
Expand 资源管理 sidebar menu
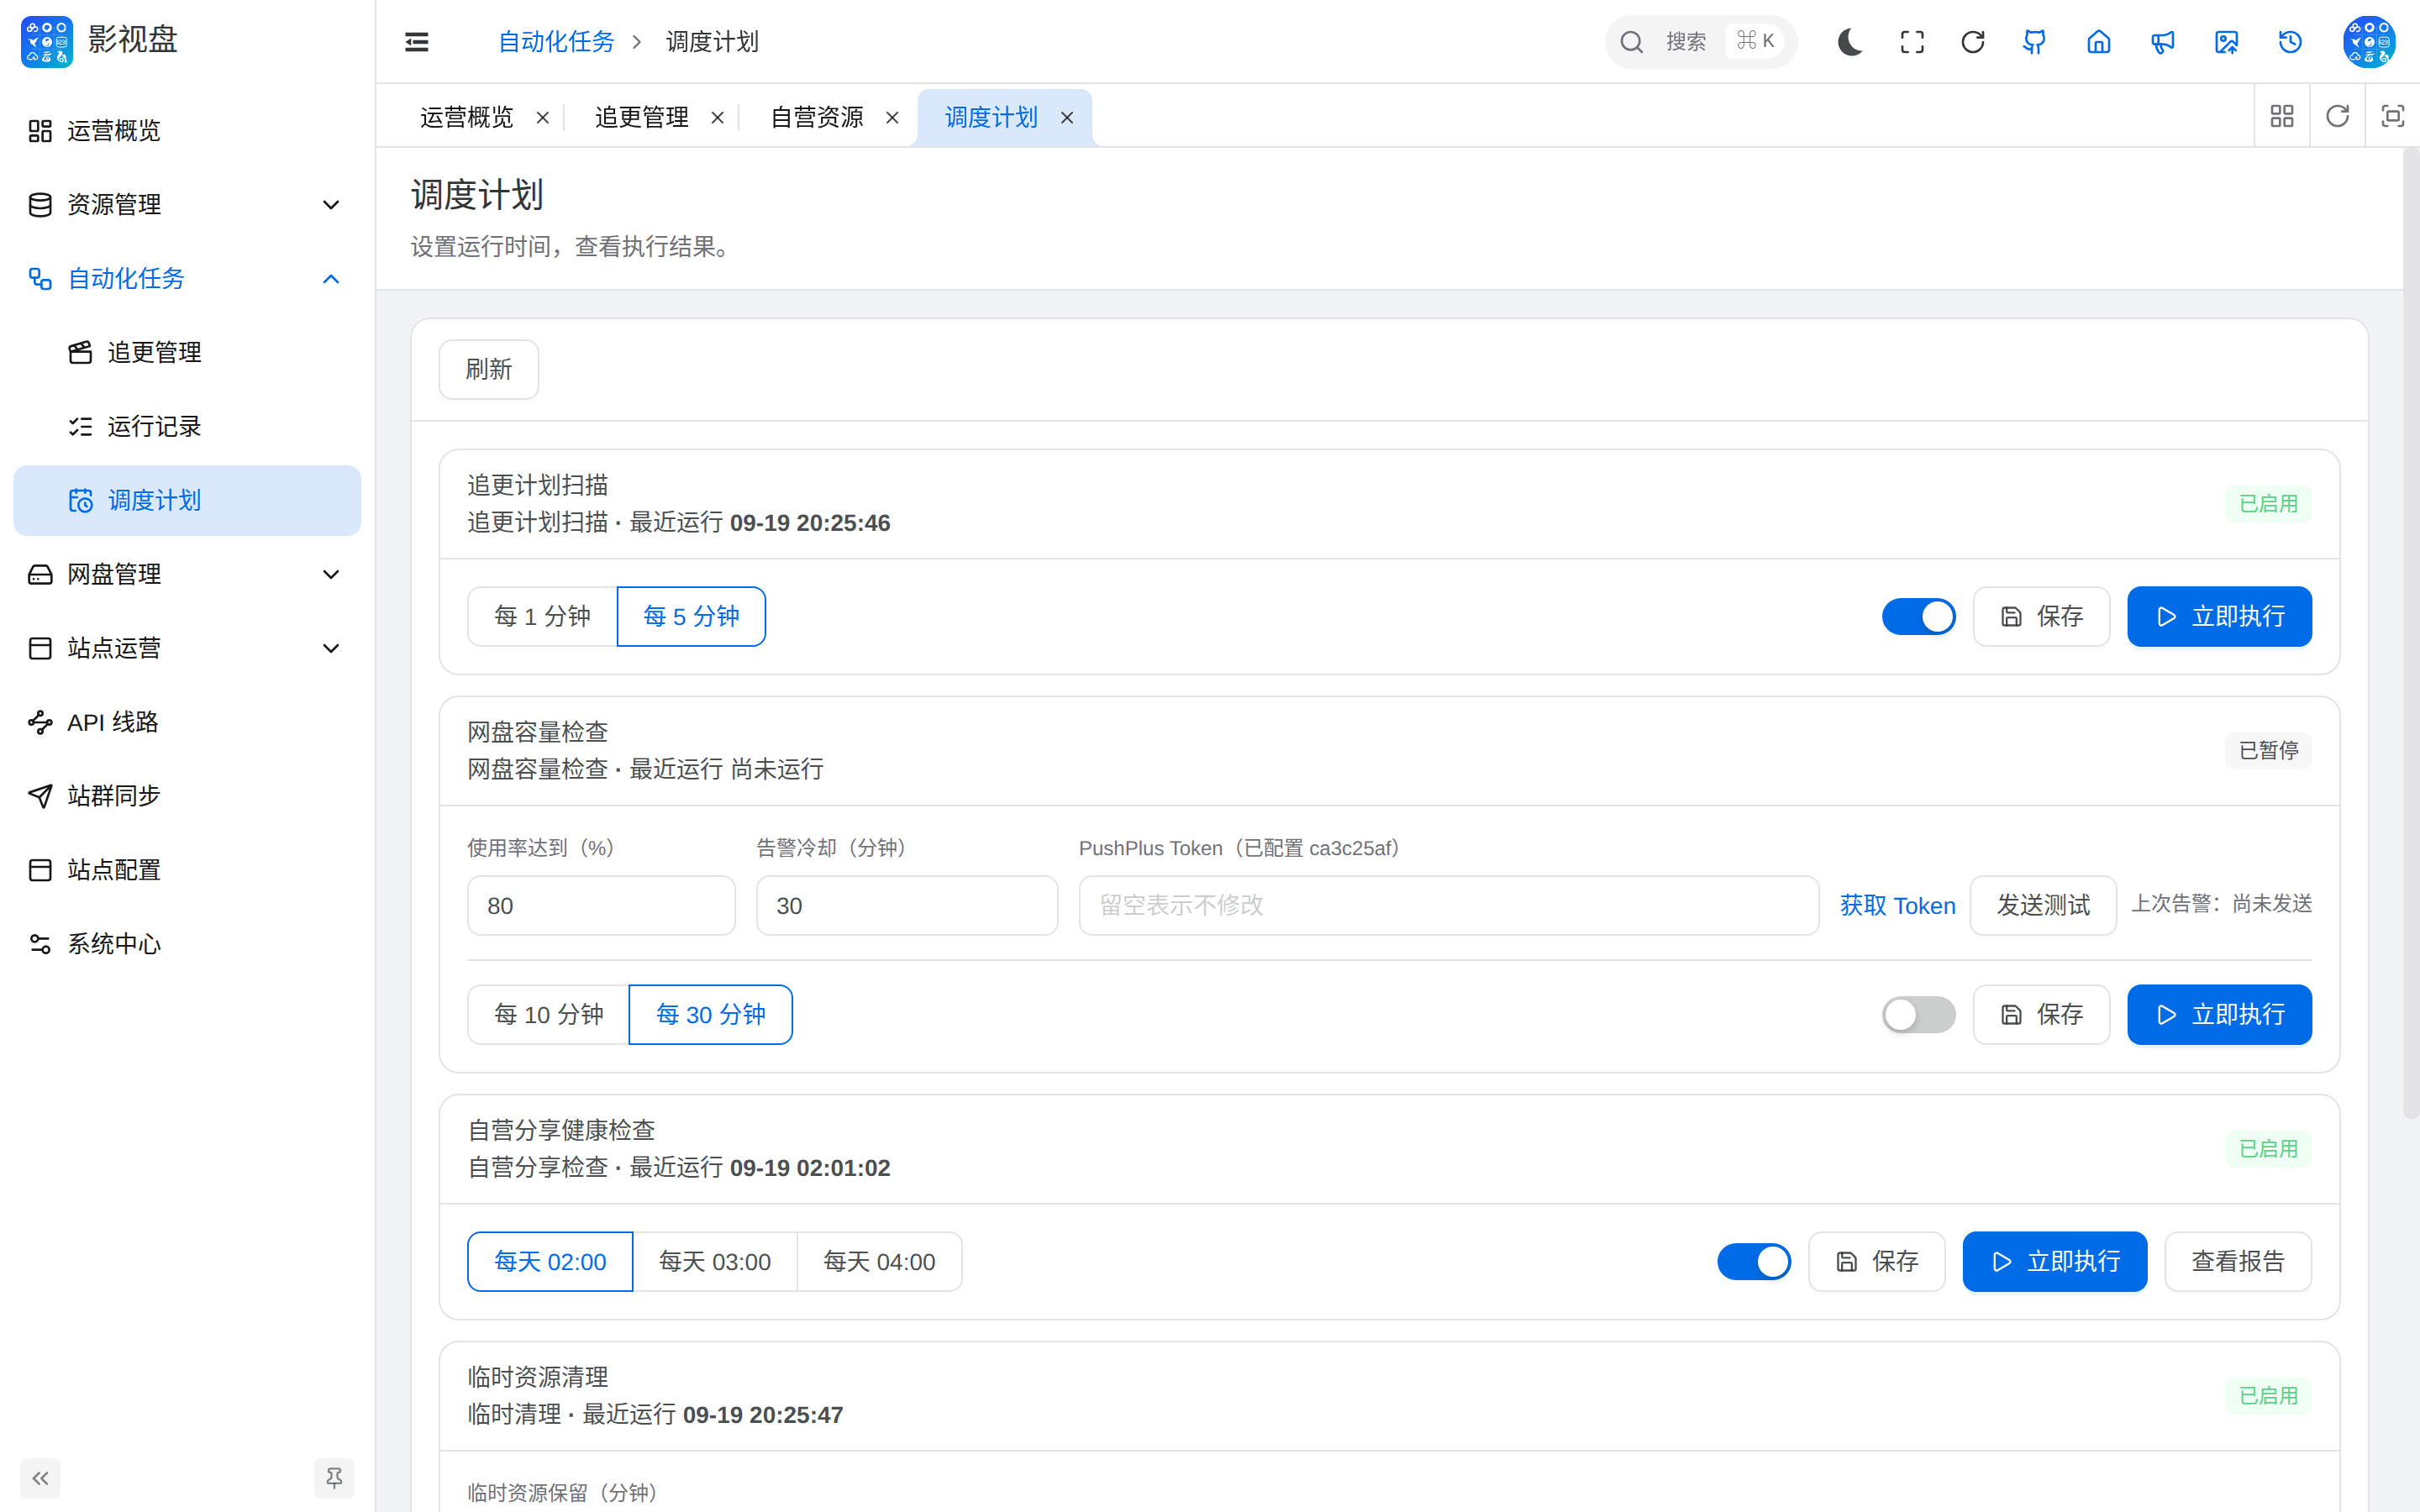187,205
